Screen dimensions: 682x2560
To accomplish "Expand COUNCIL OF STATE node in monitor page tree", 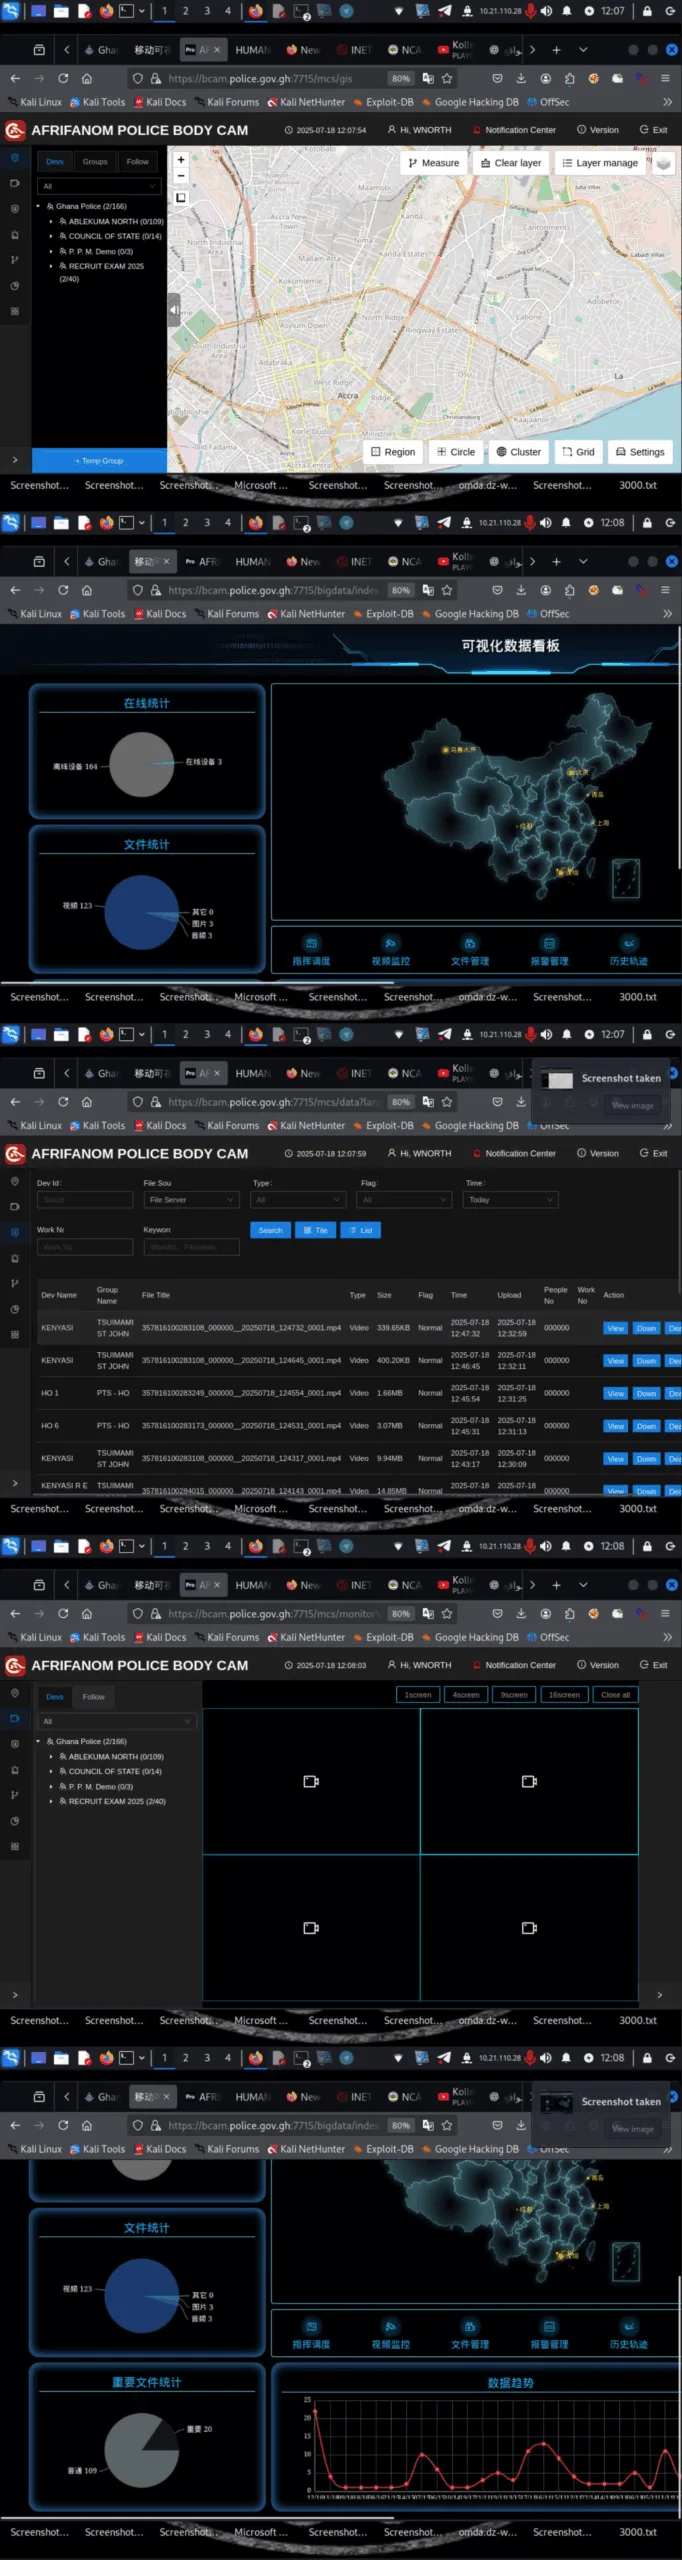I will click(x=51, y=1772).
